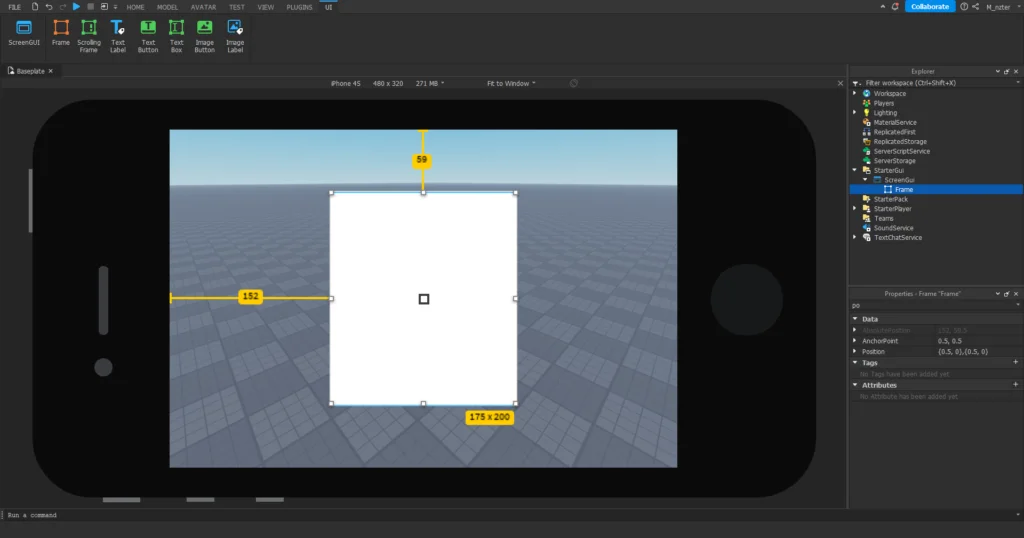Open the PLUGINS ribbon tab
Viewport: 1024px width, 538px height.
[x=299, y=6]
